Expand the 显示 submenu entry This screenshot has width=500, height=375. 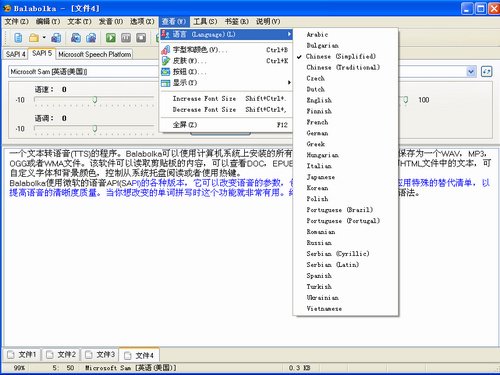pyautogui.click(x=226, y=83)
